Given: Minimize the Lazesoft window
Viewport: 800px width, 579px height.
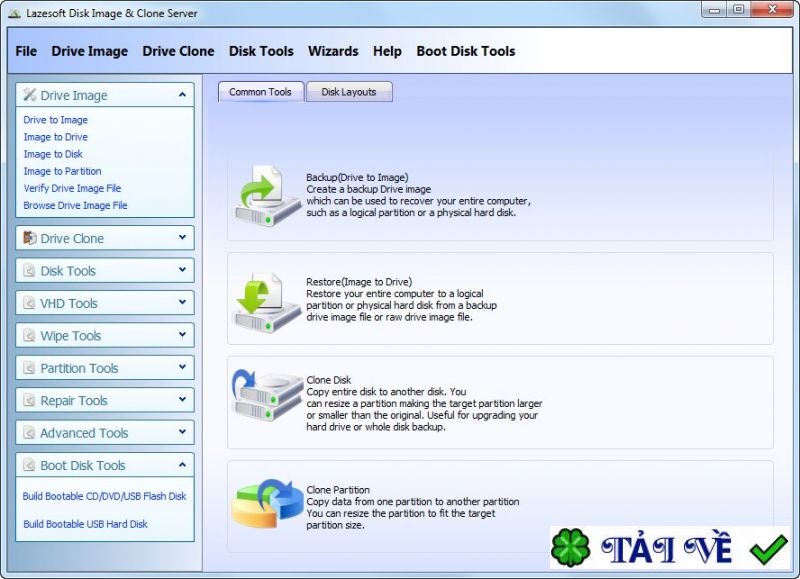Looking at the screenshot, I should [715, 10].
